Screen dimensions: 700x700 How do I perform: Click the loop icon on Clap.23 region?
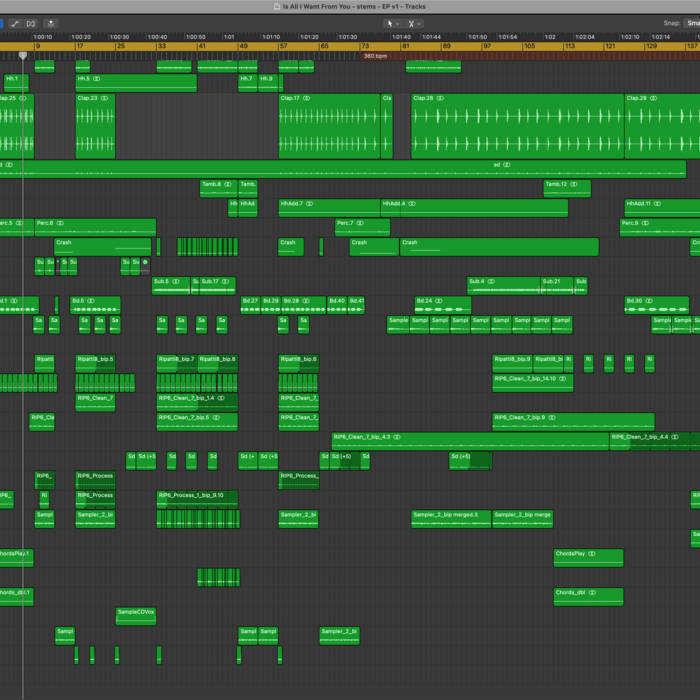[104, 98]
